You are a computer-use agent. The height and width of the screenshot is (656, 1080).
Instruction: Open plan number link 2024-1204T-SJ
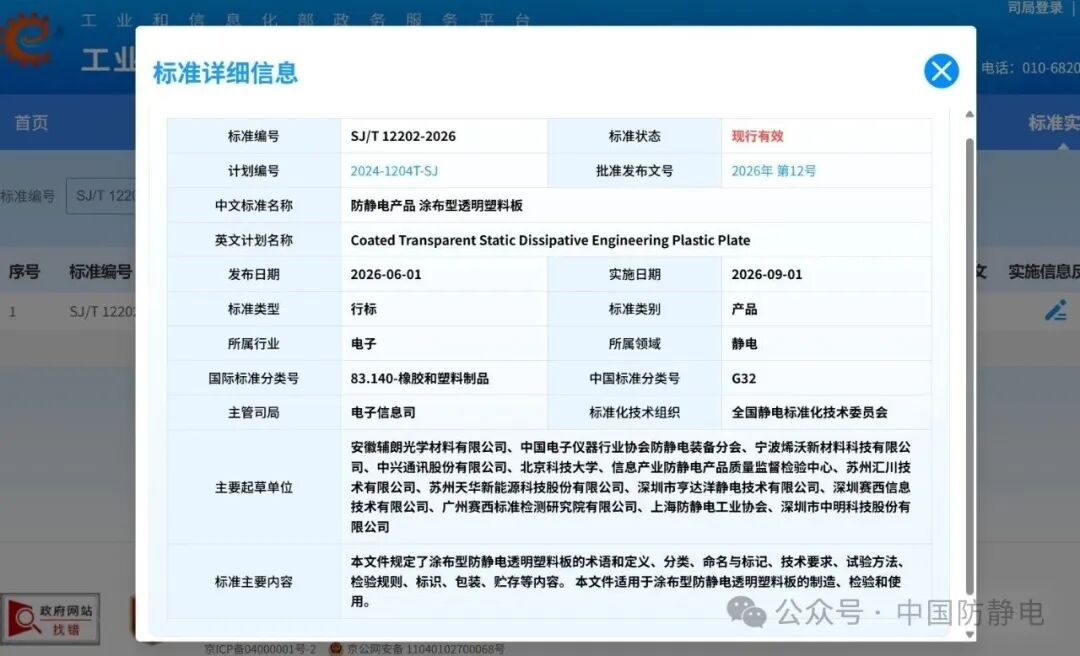(x=394, y=171)
